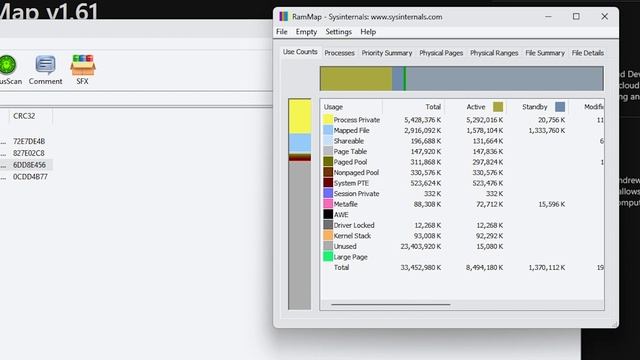Open the File Details tab
Screen dimensions: 640x360
point(587,53)
